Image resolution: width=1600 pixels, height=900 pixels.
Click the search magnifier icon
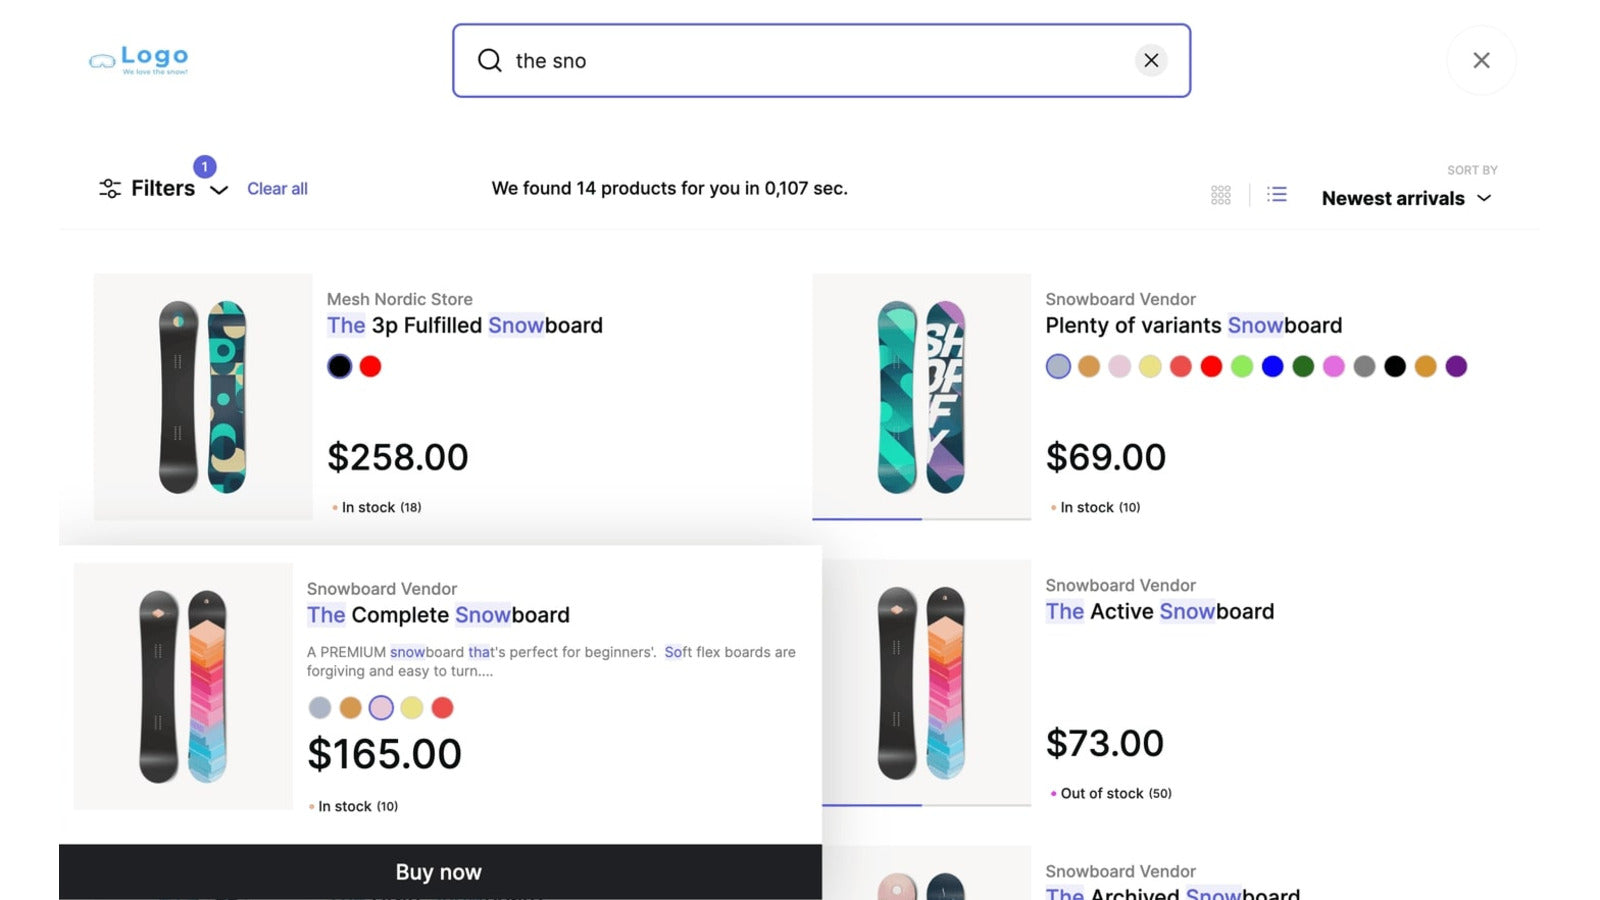[x=489, y=61]
